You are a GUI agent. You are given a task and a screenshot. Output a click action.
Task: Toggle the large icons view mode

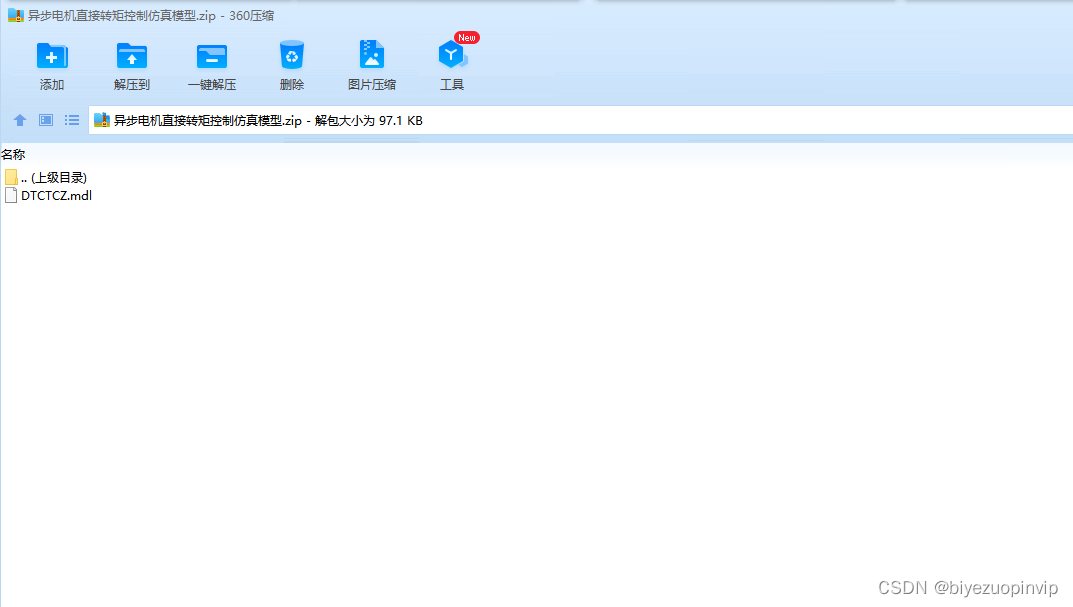click(45, 120)
